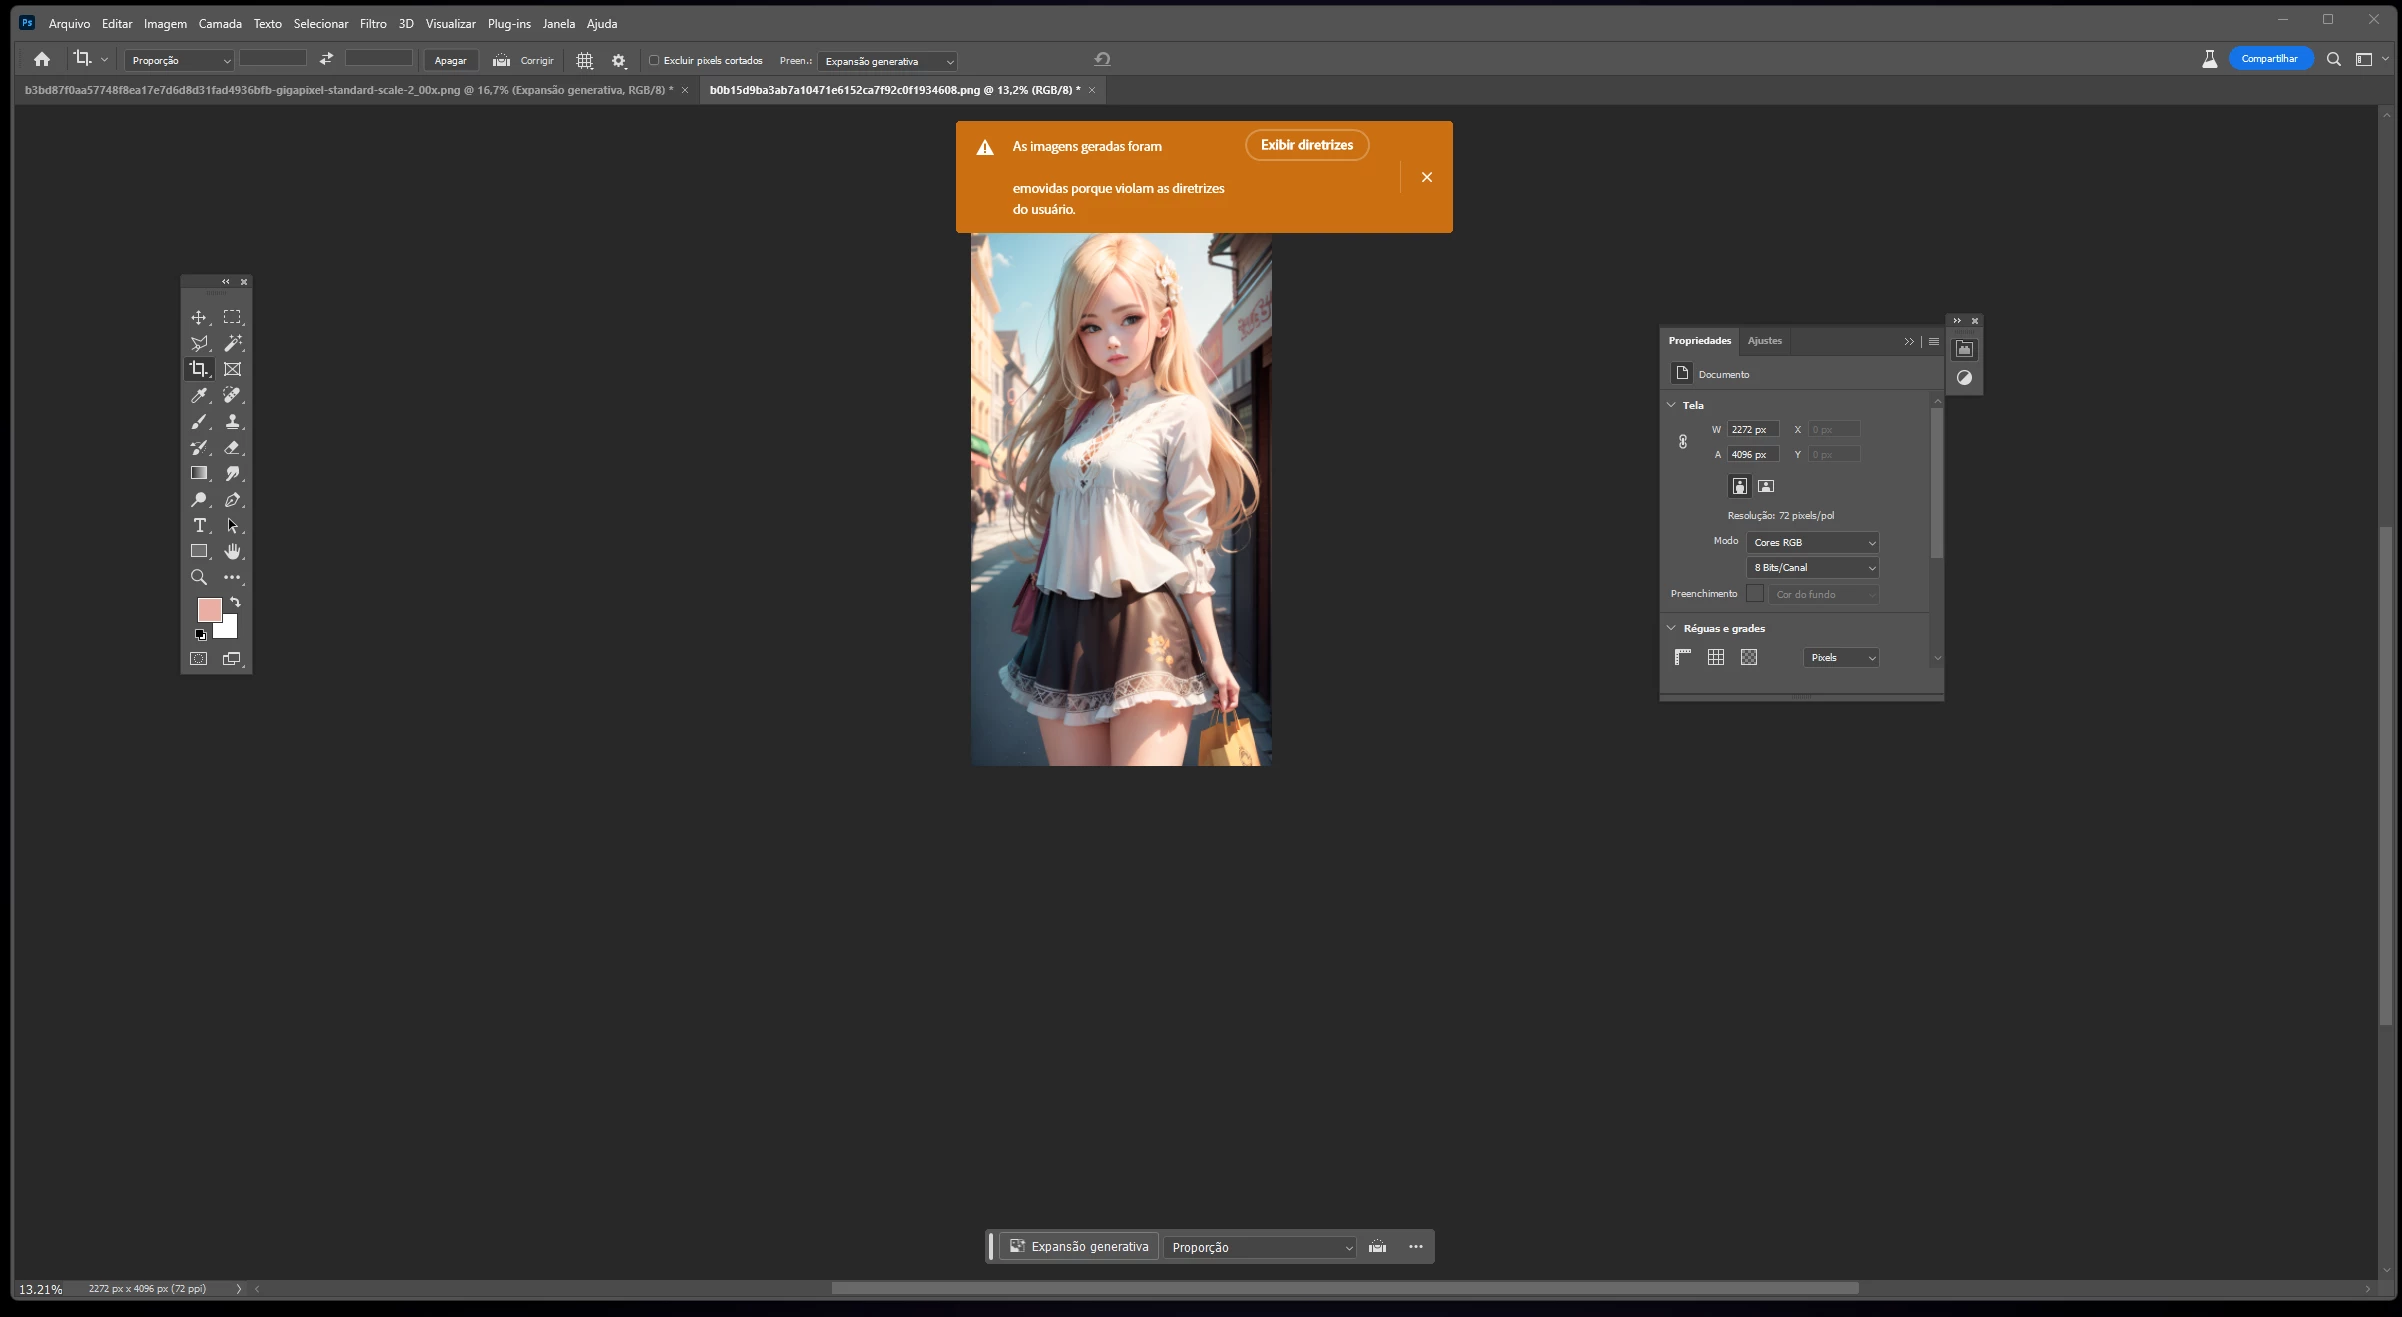Click the pink foreground color swatch

[x=208, y=608]
